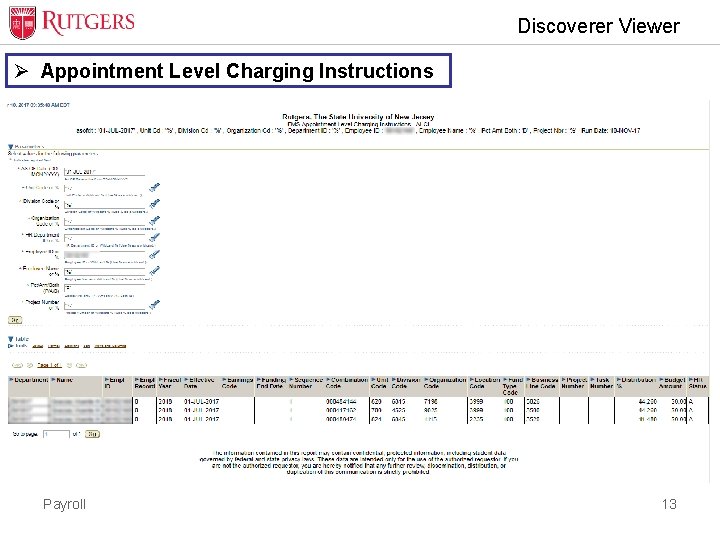Screen dimensions: 720x540
Task: Click the Rutgers shield logo
Action: click(22, 22)
